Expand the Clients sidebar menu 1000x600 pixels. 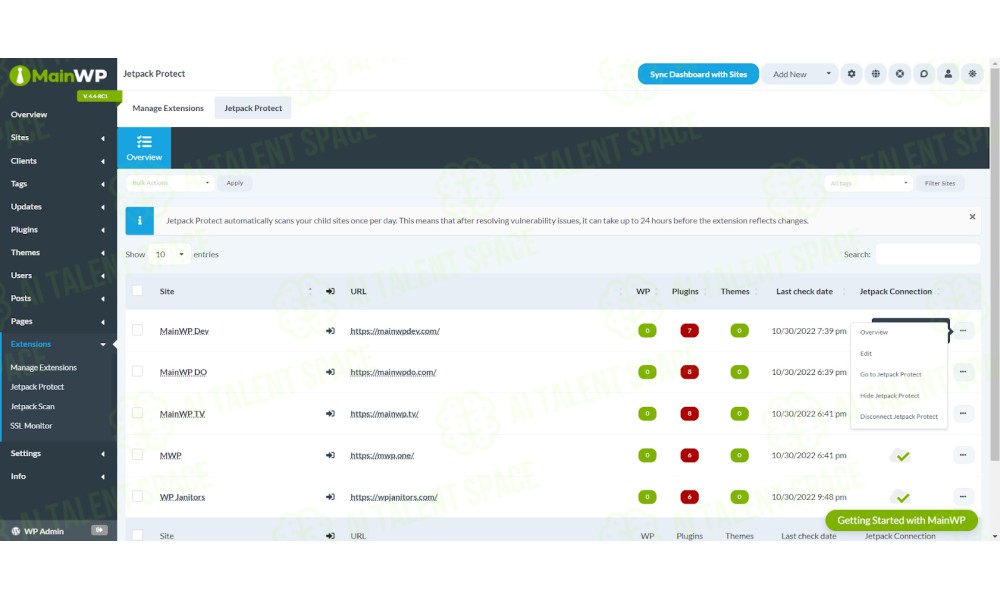58,161
